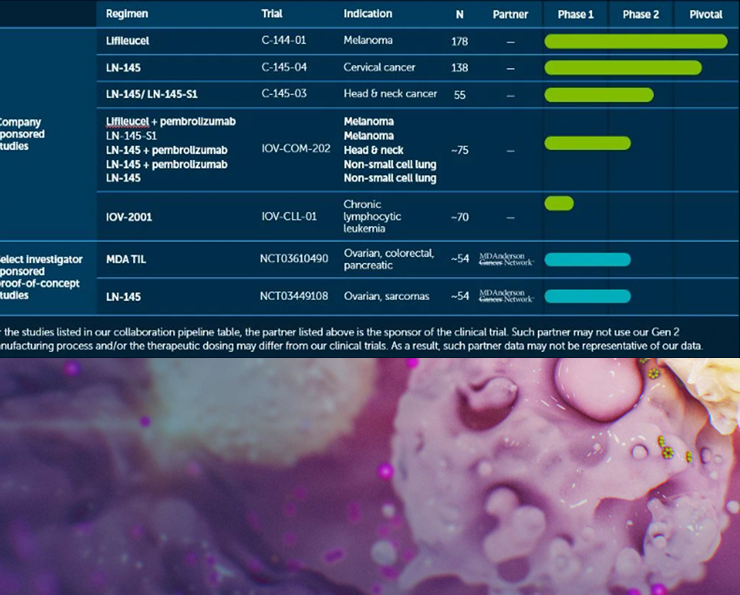Screen dimensions: 740x595
Task: Click the patient count 55
Action: click(x=459, y=95)
